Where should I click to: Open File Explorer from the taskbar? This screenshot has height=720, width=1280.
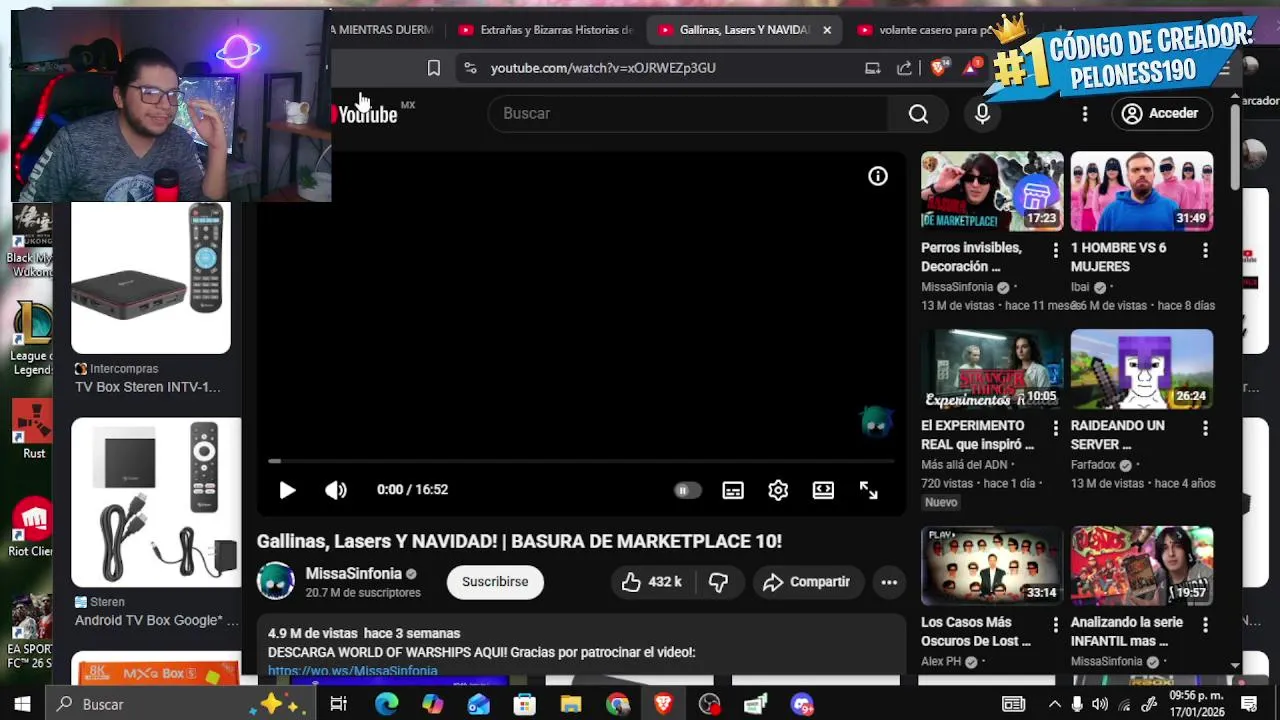[x=570, y=704]
